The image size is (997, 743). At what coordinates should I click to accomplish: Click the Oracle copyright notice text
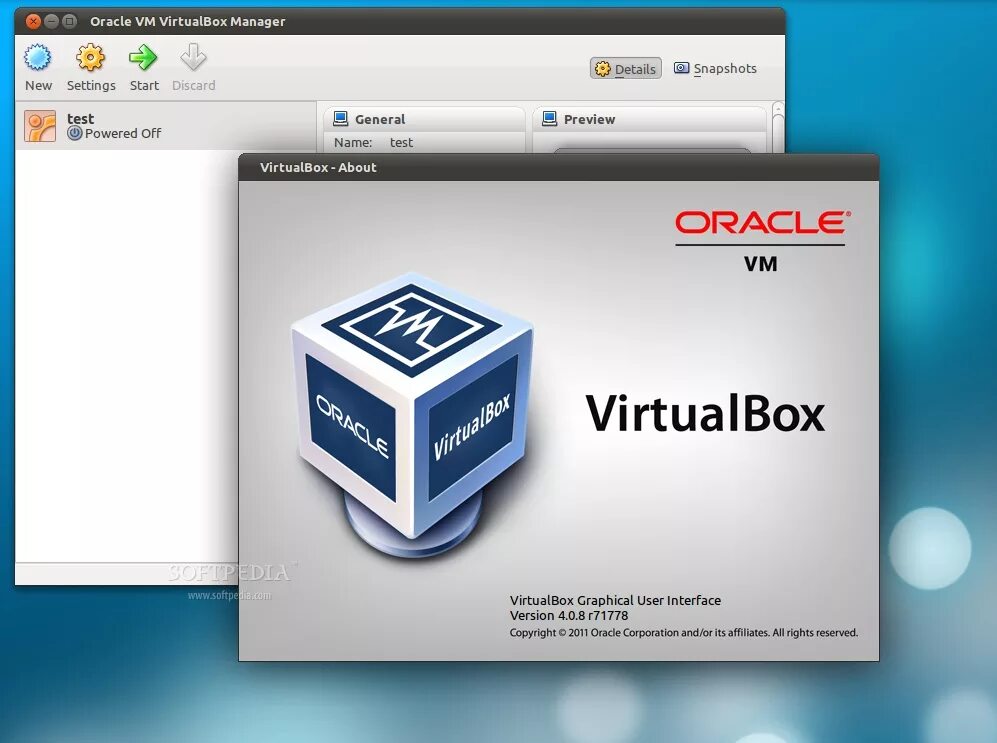pyautogui.click(x=684, y=632)
